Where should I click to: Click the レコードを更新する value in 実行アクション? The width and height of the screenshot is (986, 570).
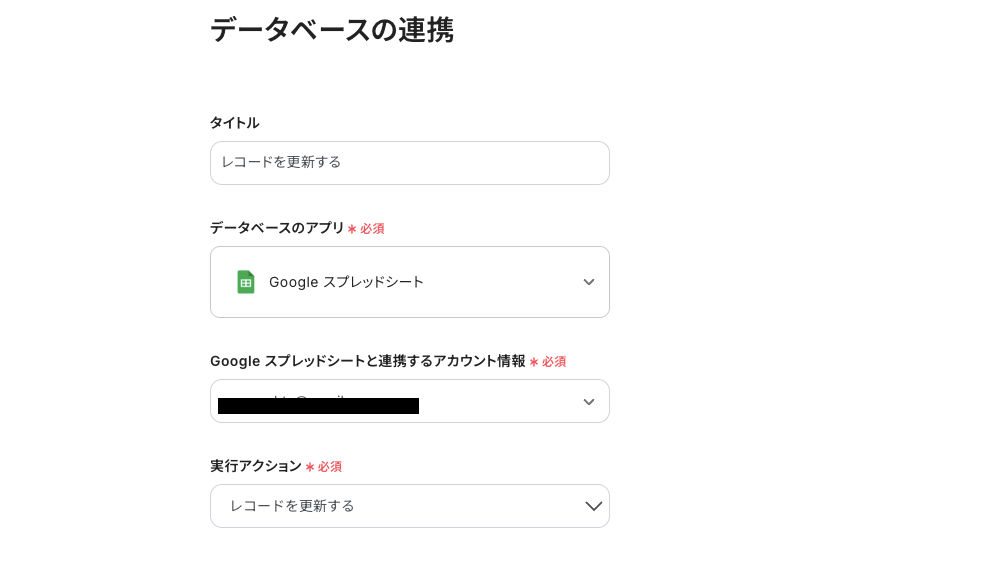[292, 506]
